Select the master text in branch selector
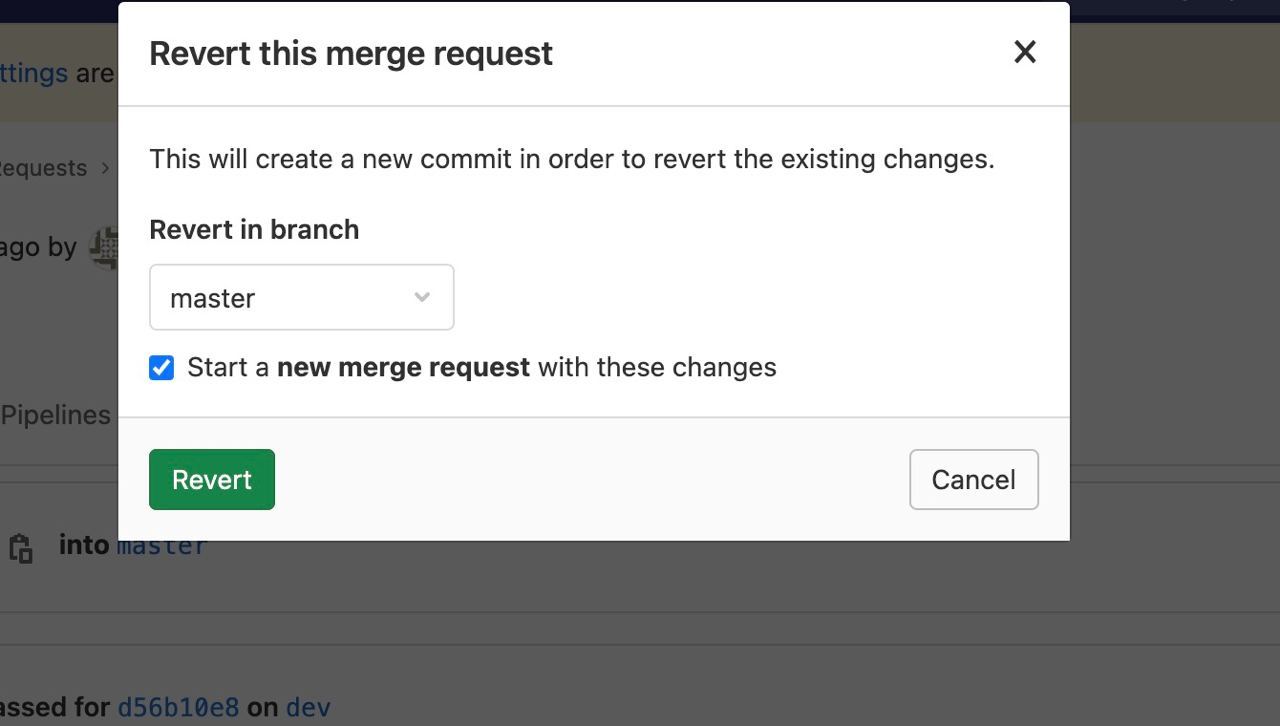This screenshot has height=726, width=1280. [212, 298]
